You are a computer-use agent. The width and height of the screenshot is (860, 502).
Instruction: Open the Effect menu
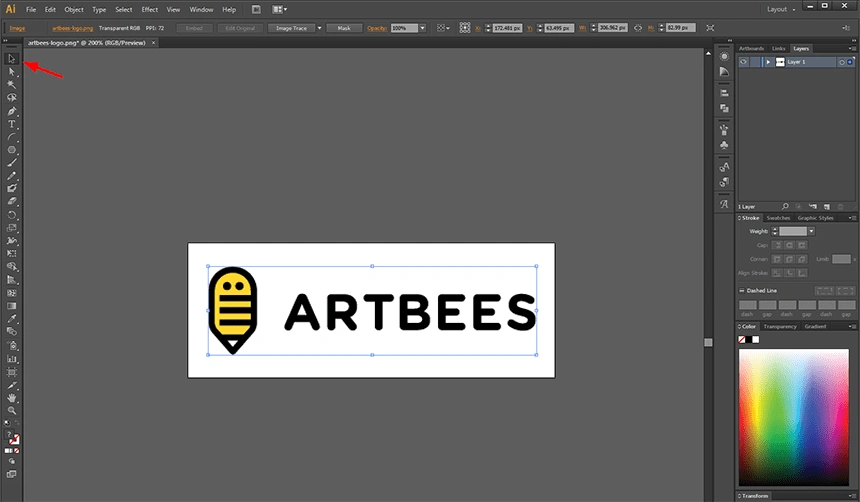(150, 9)
